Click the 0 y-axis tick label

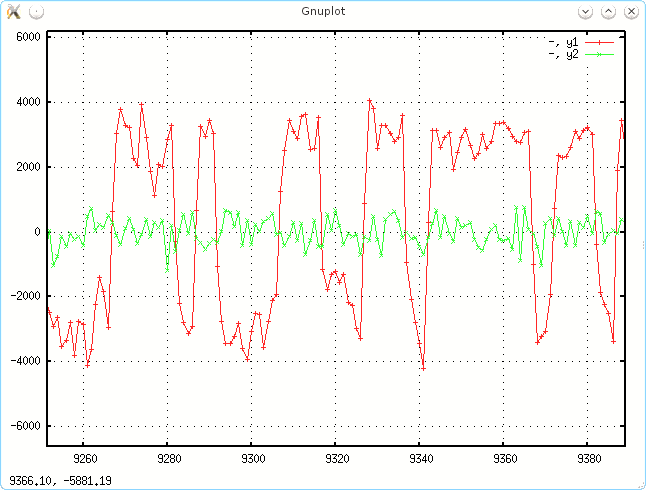point(37,232)
